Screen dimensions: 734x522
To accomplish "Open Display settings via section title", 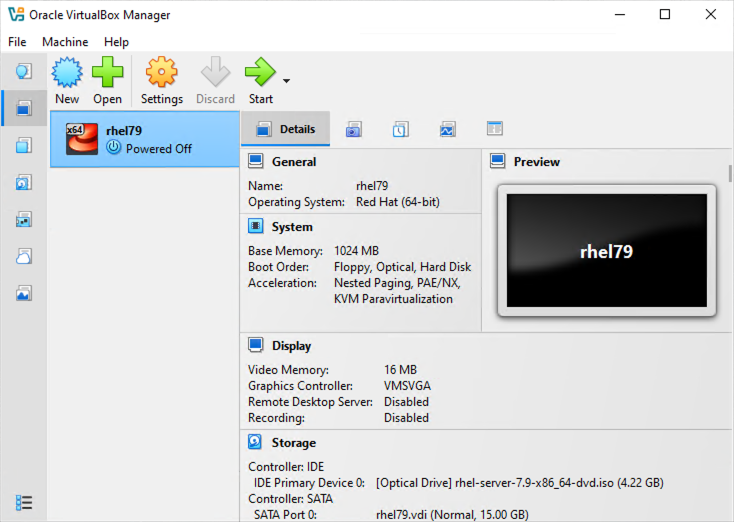I will tap(292, 346).
